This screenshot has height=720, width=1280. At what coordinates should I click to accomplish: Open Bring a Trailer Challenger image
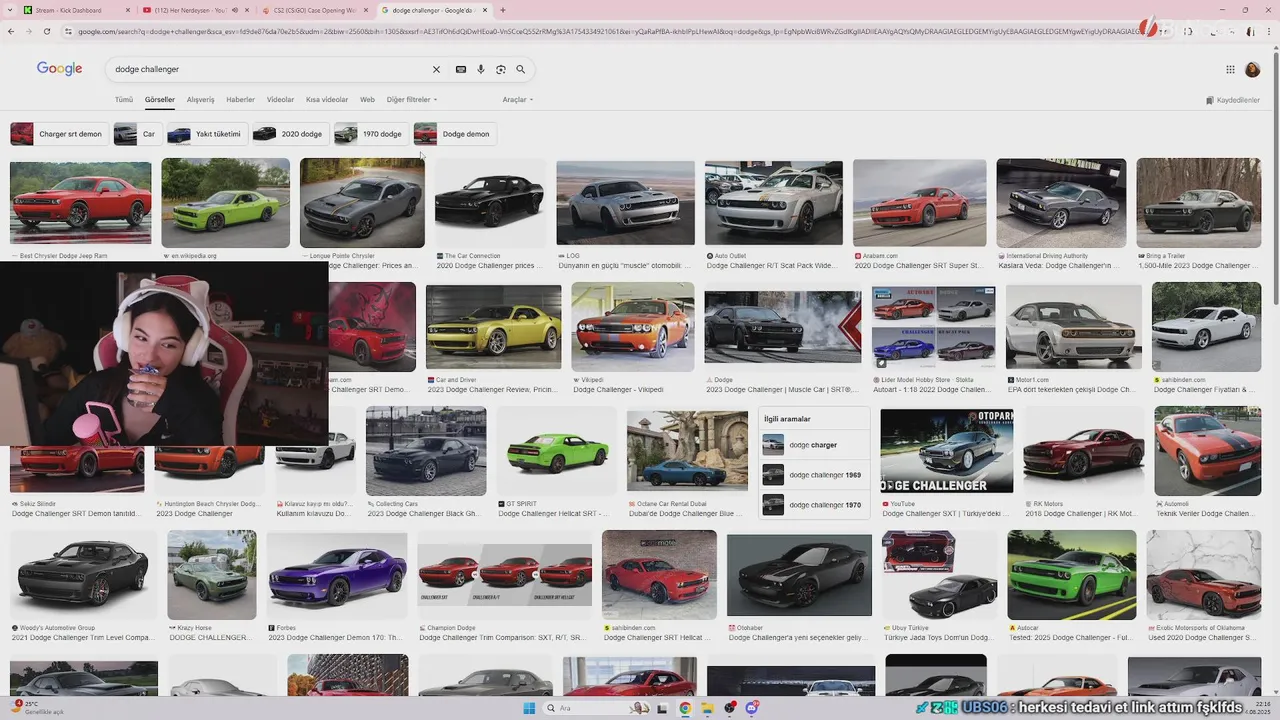click(x=1198, y=202)
